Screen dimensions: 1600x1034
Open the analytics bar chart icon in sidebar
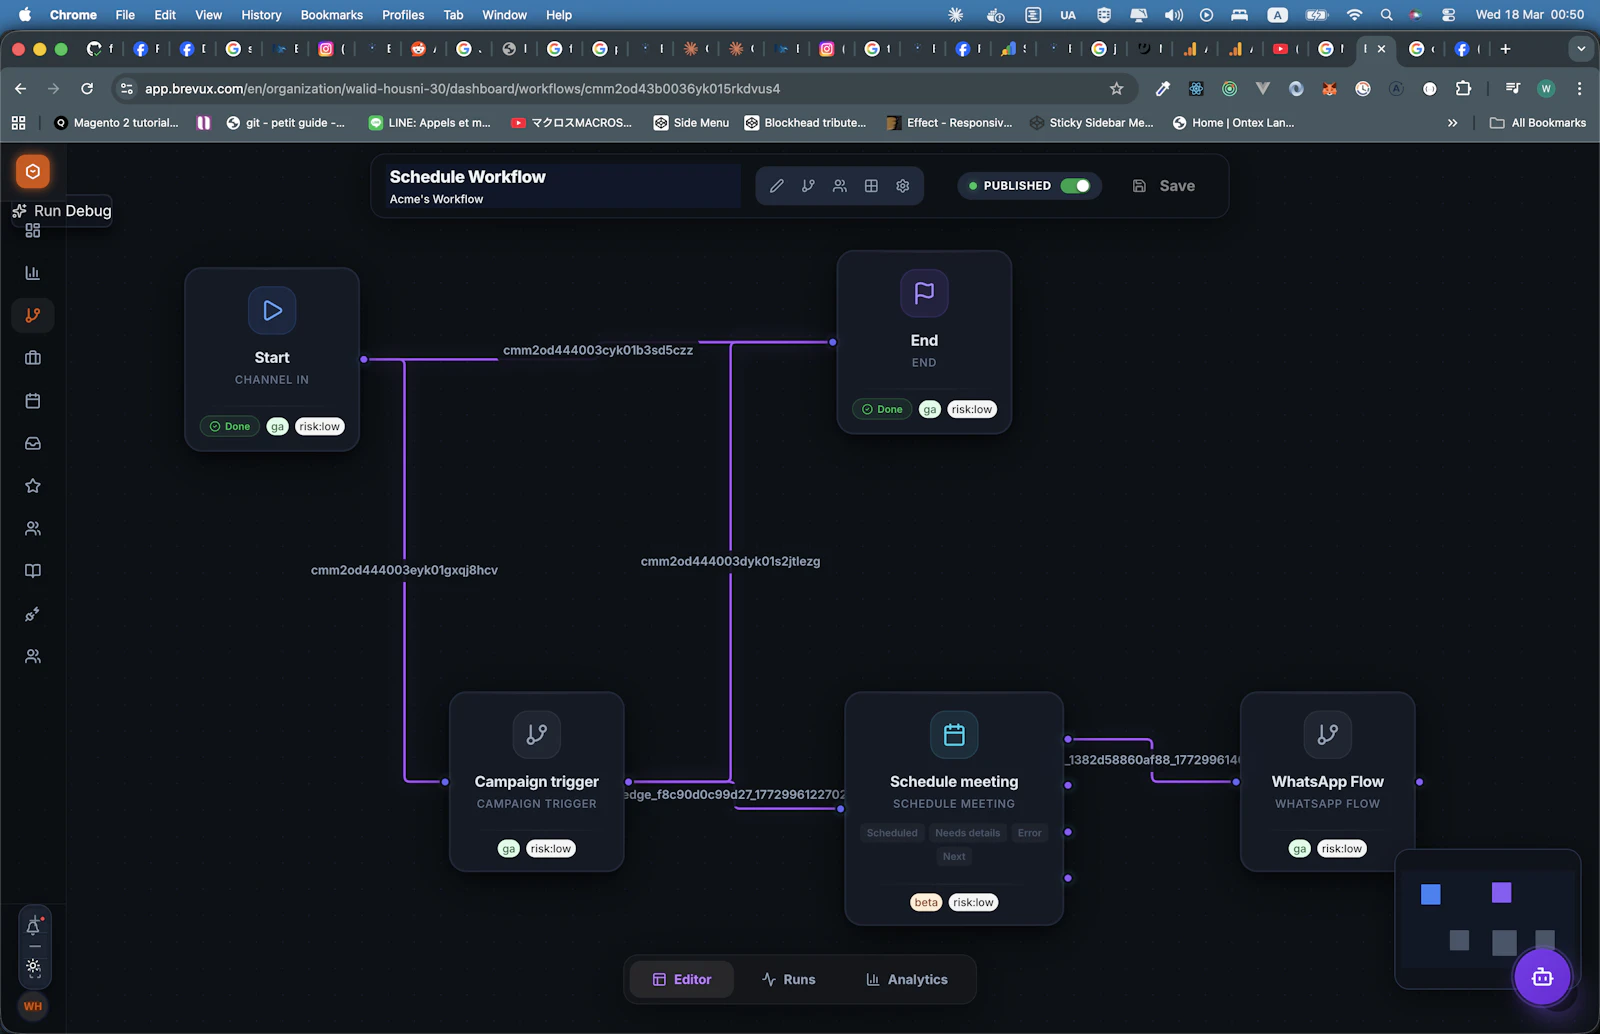pos(33,271)
